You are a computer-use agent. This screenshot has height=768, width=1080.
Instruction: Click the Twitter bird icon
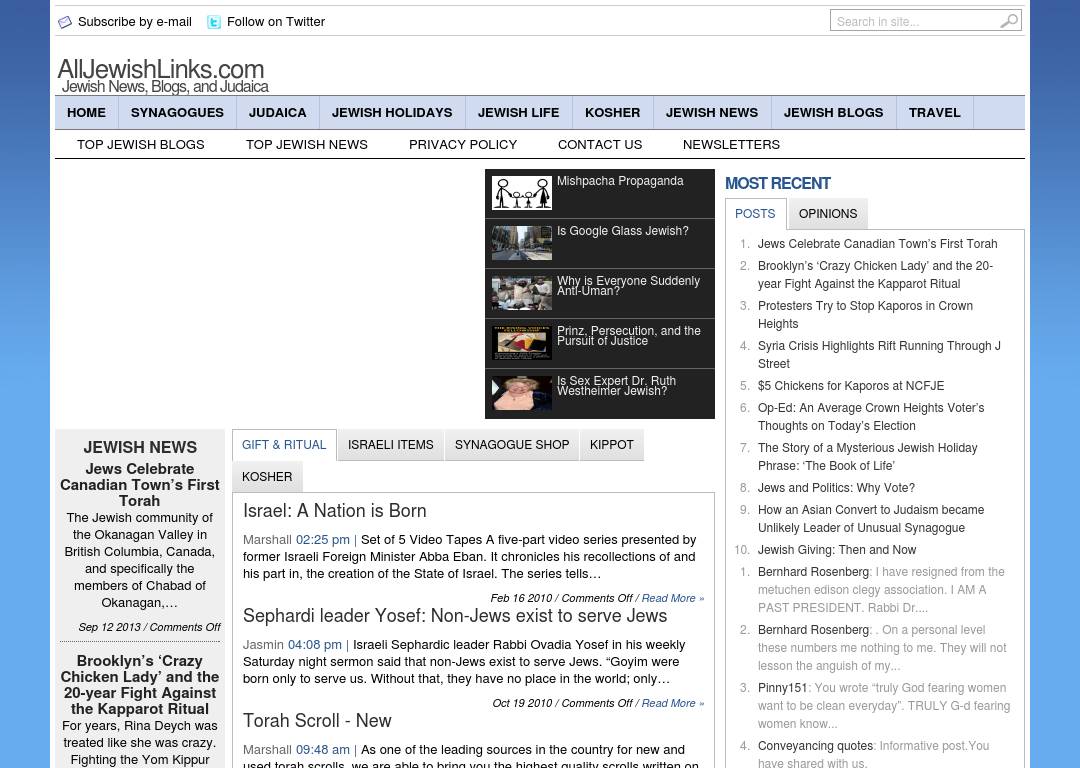click(x=214, y=22)
